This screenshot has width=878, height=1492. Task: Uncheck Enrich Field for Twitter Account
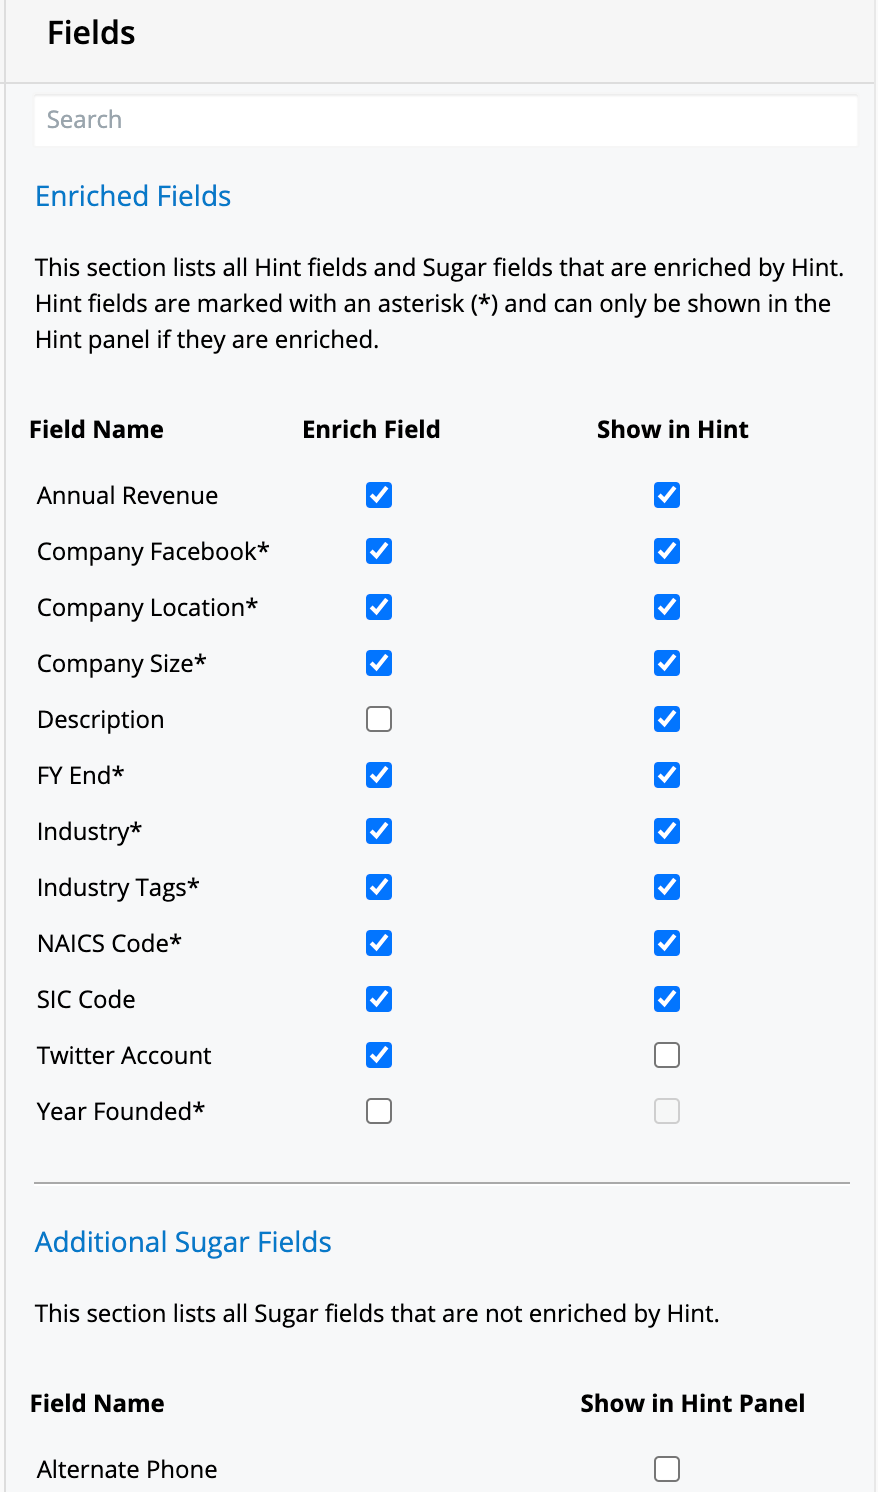(379, 1055)
